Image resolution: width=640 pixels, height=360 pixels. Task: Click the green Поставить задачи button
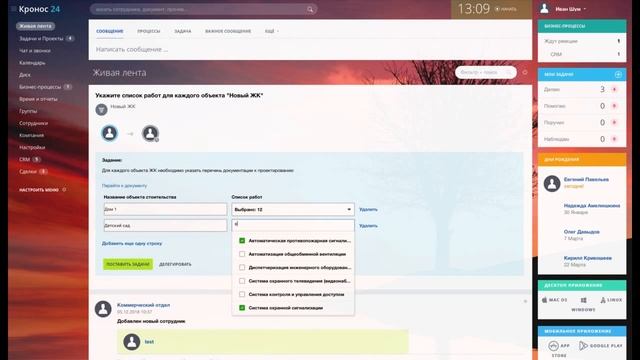click(x=128, y=264)
